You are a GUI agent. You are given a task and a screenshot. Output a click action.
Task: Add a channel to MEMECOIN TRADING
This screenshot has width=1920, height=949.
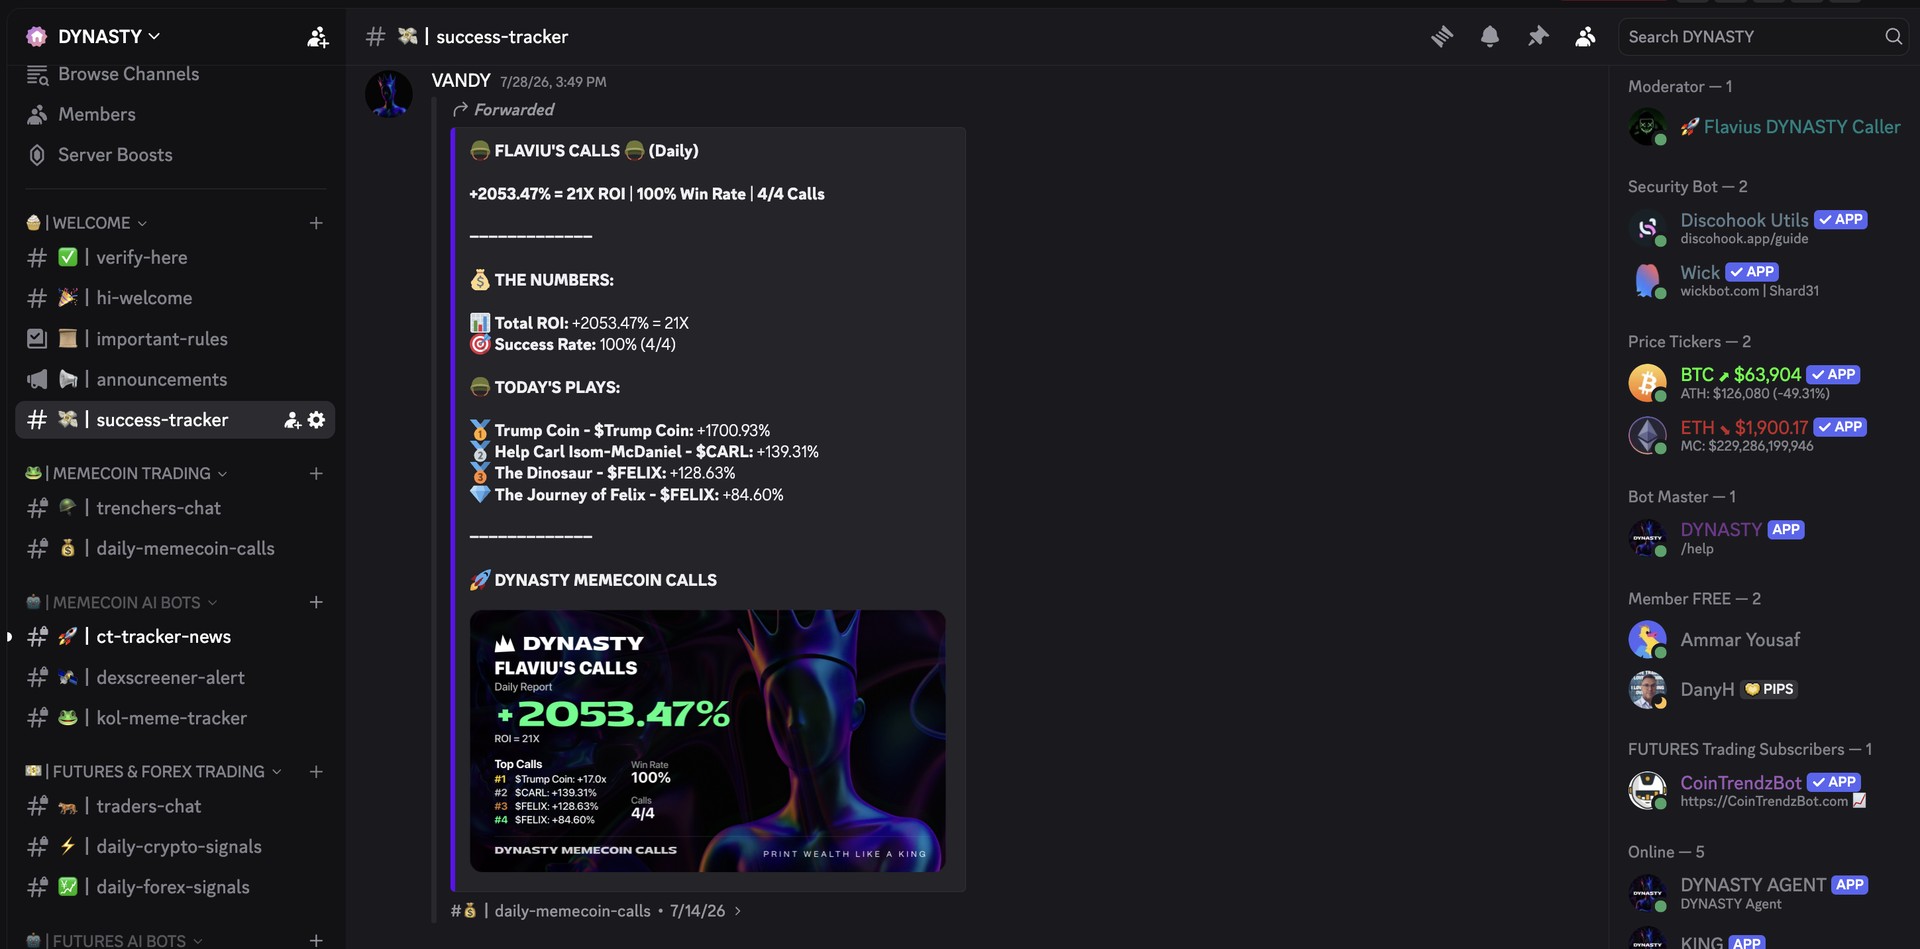pyautogui.click(x=316, y=473)
